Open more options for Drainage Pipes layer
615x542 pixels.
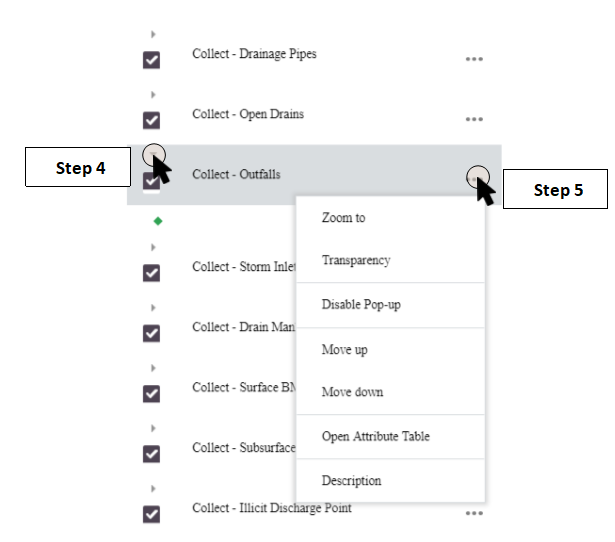pos(474,59)
